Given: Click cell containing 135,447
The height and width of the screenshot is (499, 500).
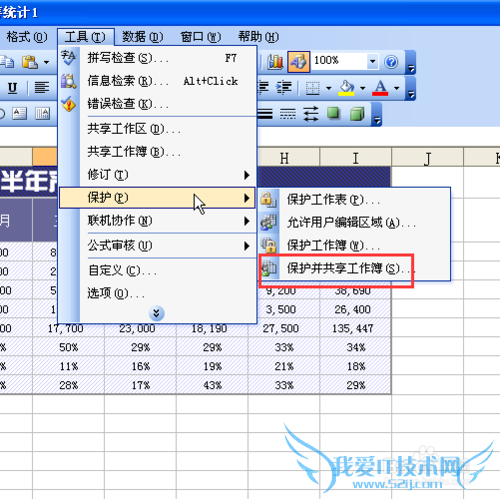Looking at the screenshot, I should tap(355, 328).
